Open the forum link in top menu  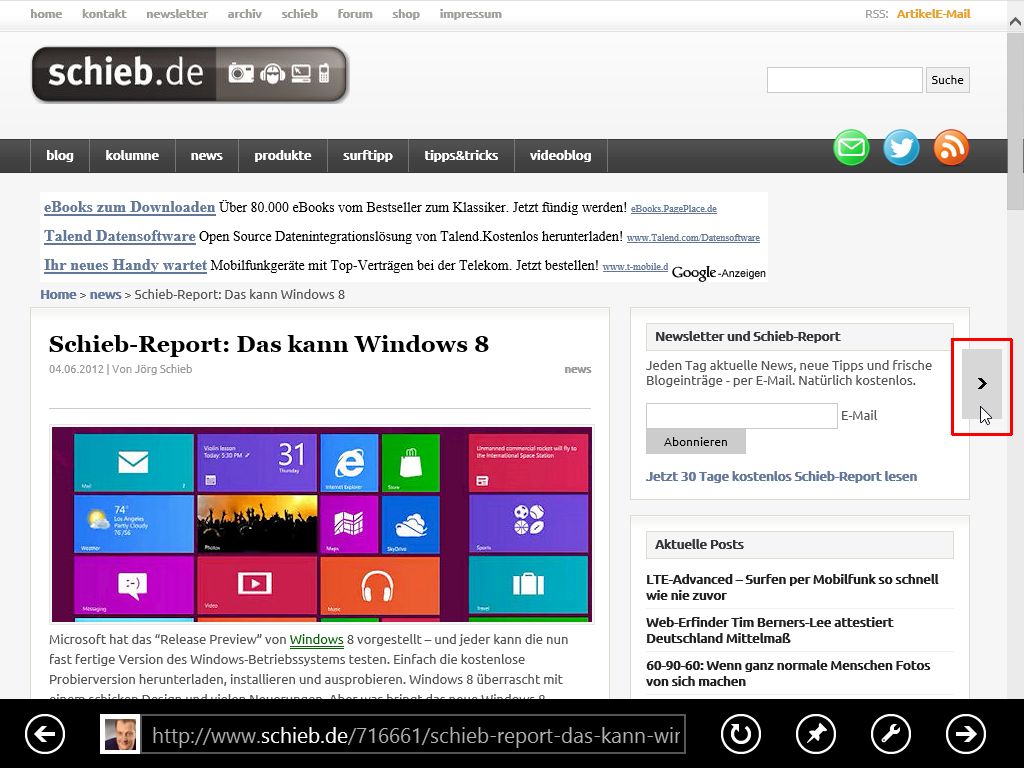click(355, 14)
